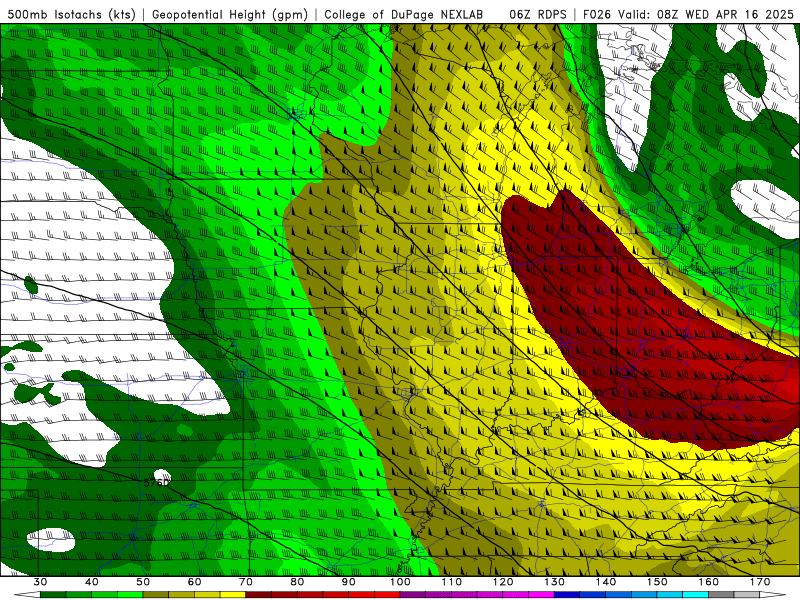Click the '100' value on the color scale
The image size is (800, 600).
pos(401,582)
